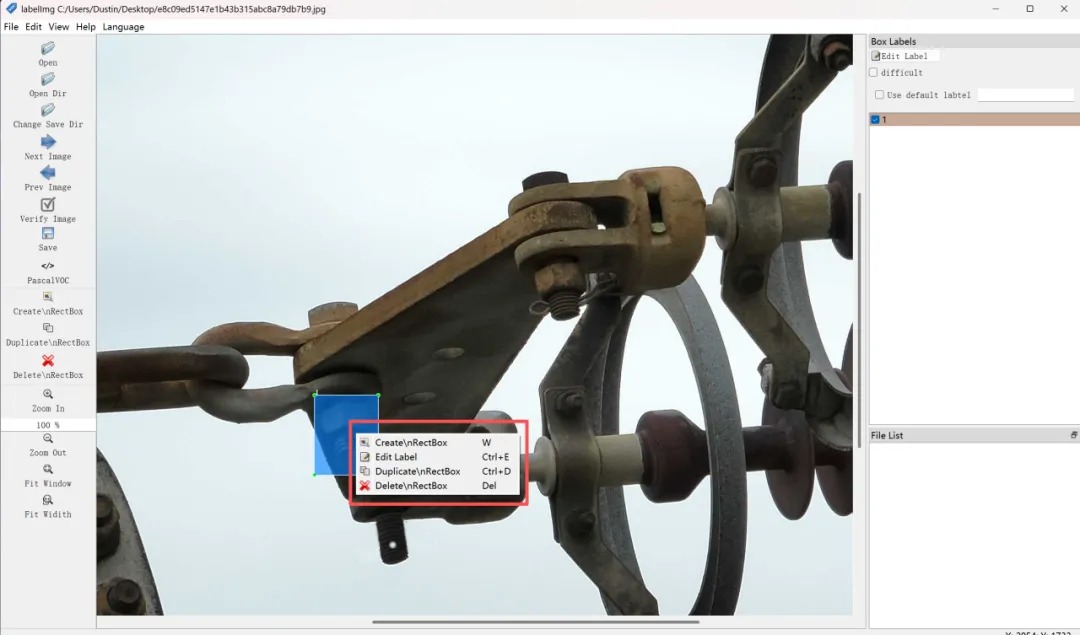Screen dimensions: 1080x635
Task: Click the Open file tool icon
Action: (x=48, y=48)
